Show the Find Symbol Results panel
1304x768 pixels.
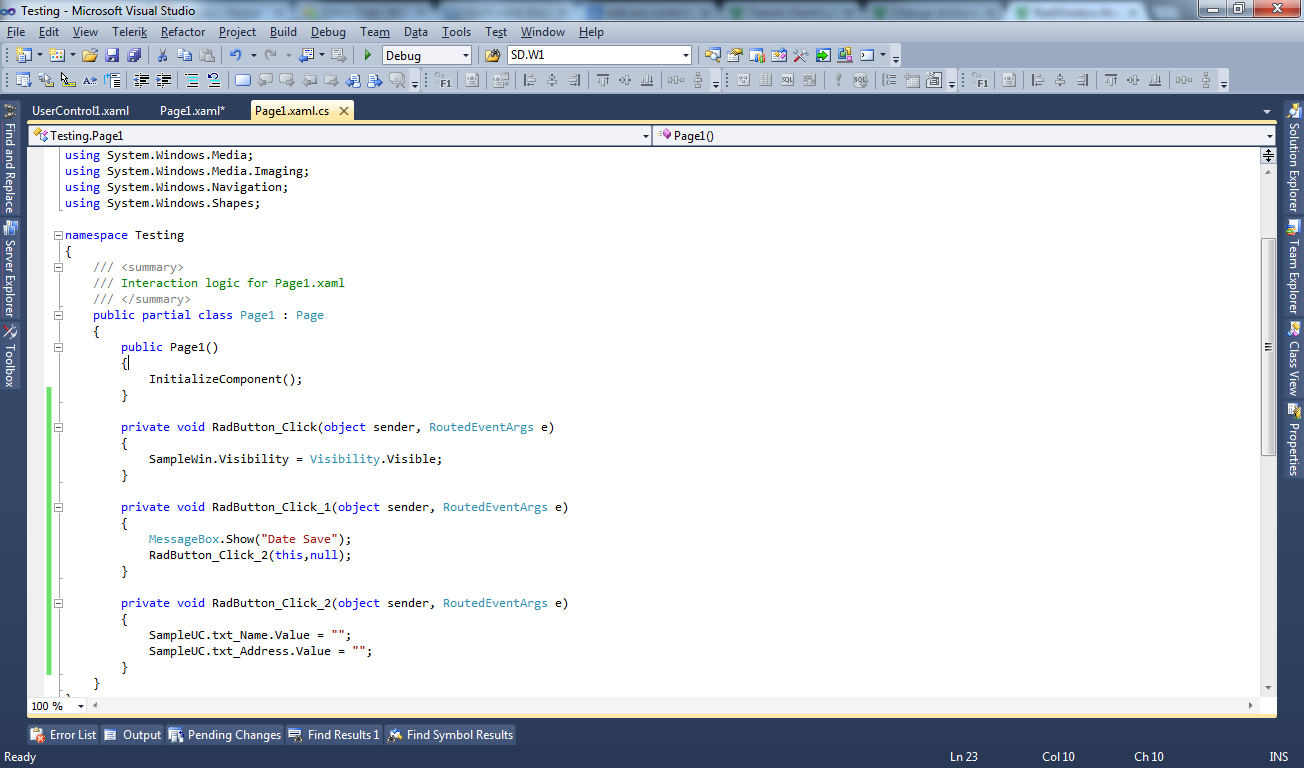[x=450, y=735]
